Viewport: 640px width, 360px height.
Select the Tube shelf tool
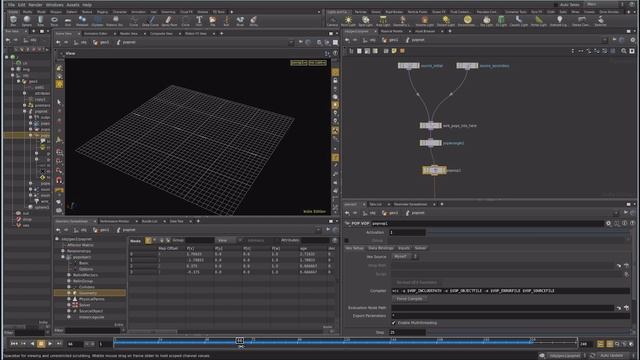point(40,20)
